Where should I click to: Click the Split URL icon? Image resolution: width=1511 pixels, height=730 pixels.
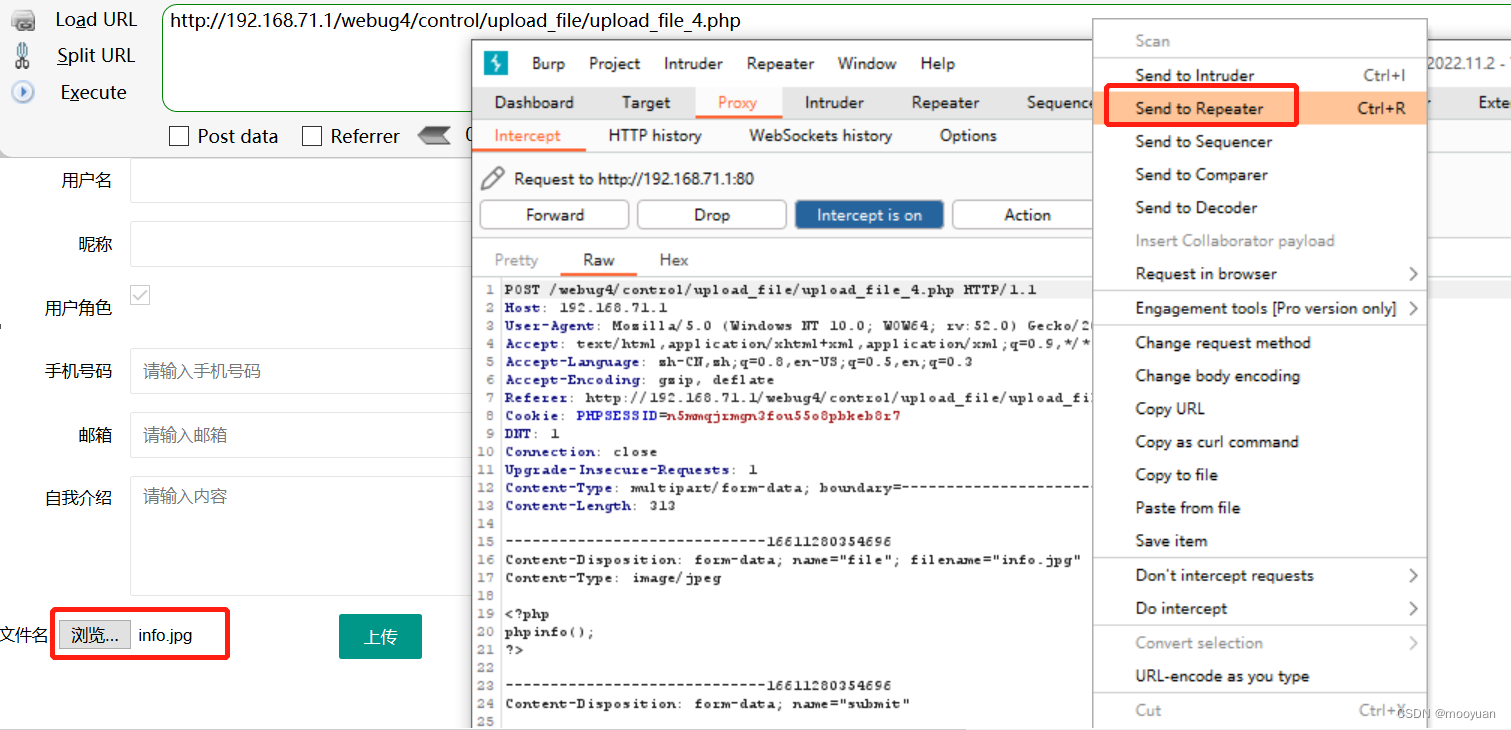click(22, 56)
